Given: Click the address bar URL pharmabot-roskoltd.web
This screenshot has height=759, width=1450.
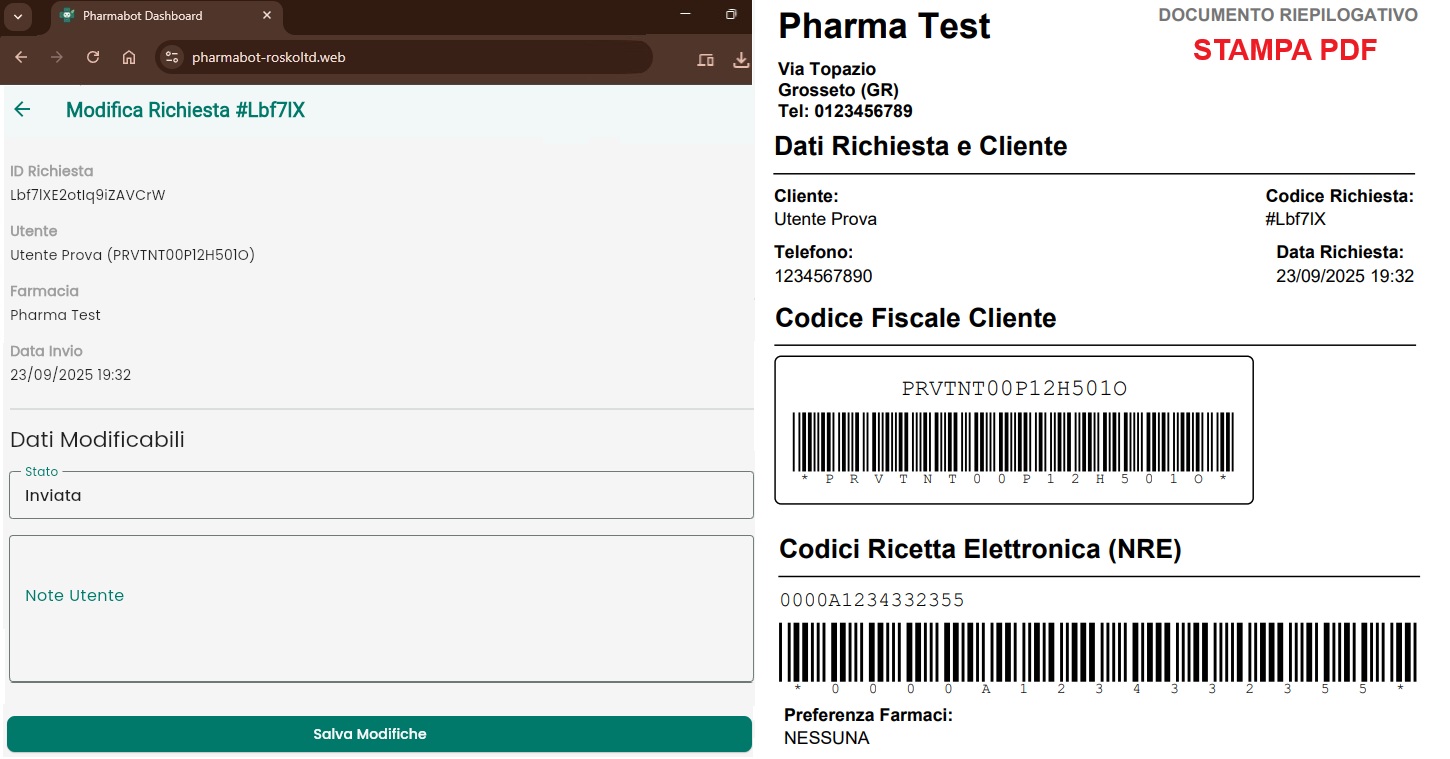Looking at the screenshot, I should tap(268, 58).
